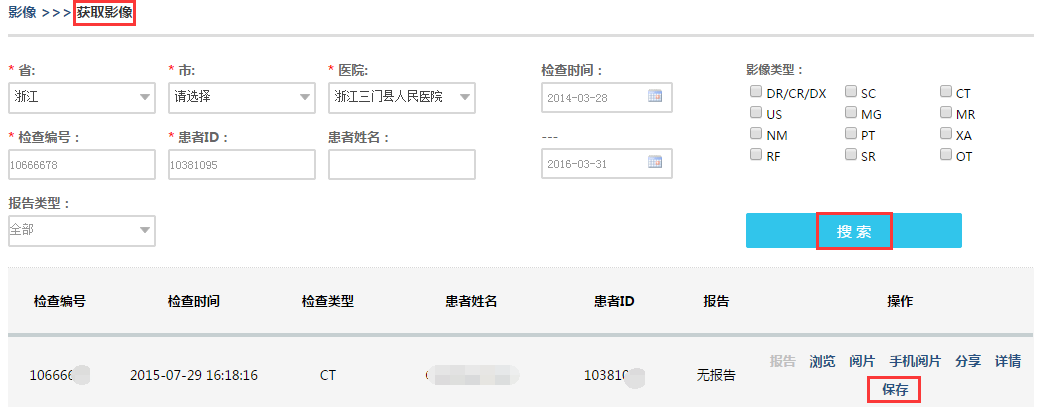The image size is (1037, 407).
Task: Focus the 患者姓名 input field
Action: (401, 164)
